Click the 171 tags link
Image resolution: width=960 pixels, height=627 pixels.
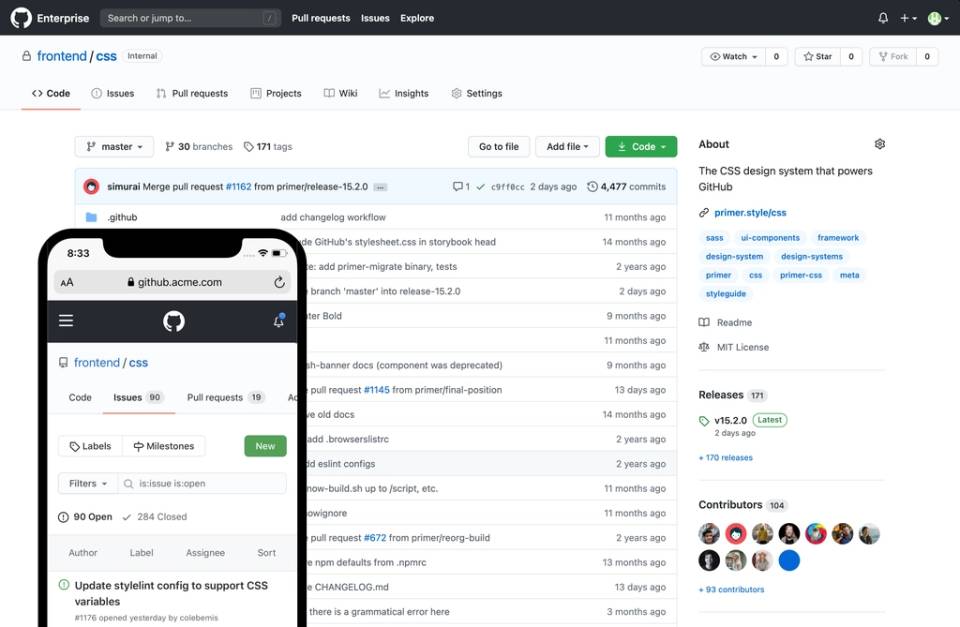pos(268,147)
